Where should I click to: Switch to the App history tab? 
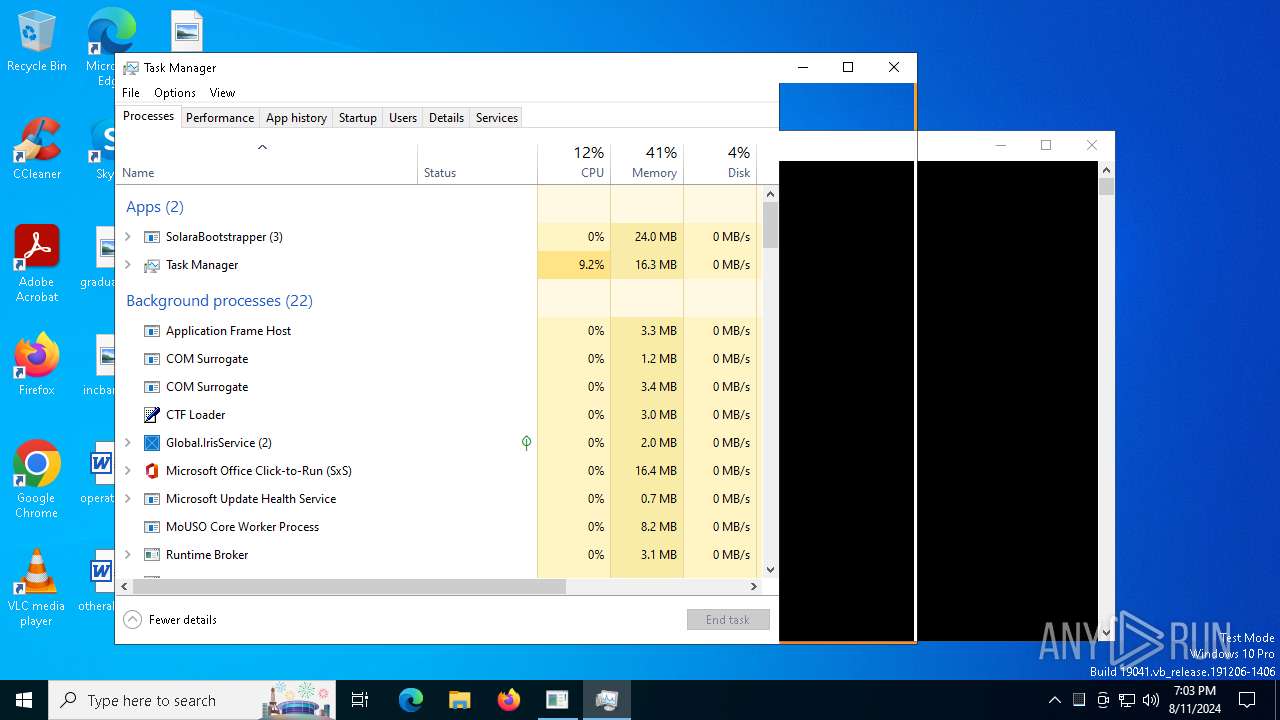(296, 118)
